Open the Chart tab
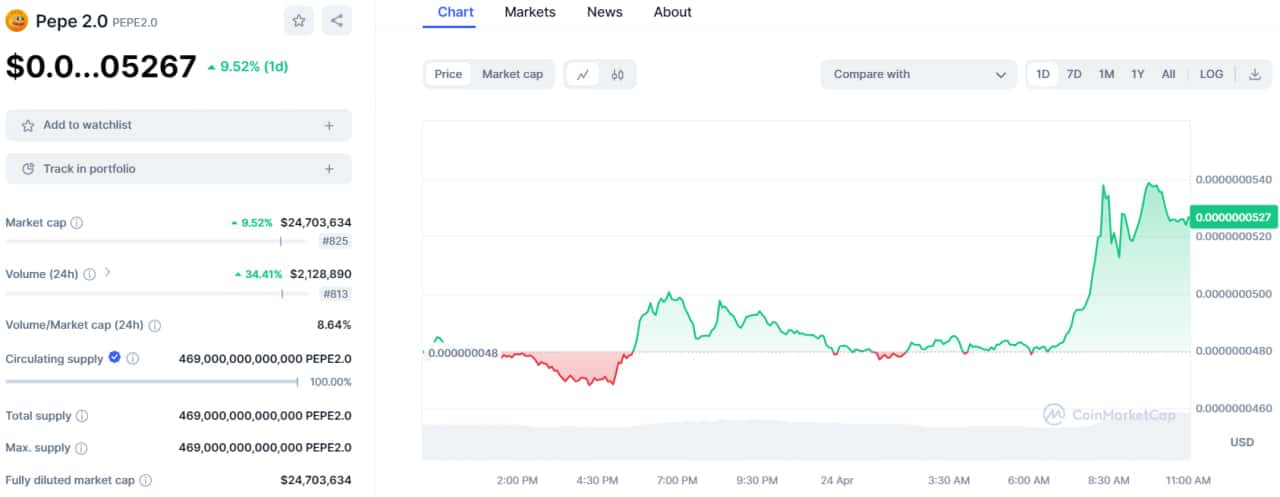Screen dimensions: 1280x497 [456, 12]
